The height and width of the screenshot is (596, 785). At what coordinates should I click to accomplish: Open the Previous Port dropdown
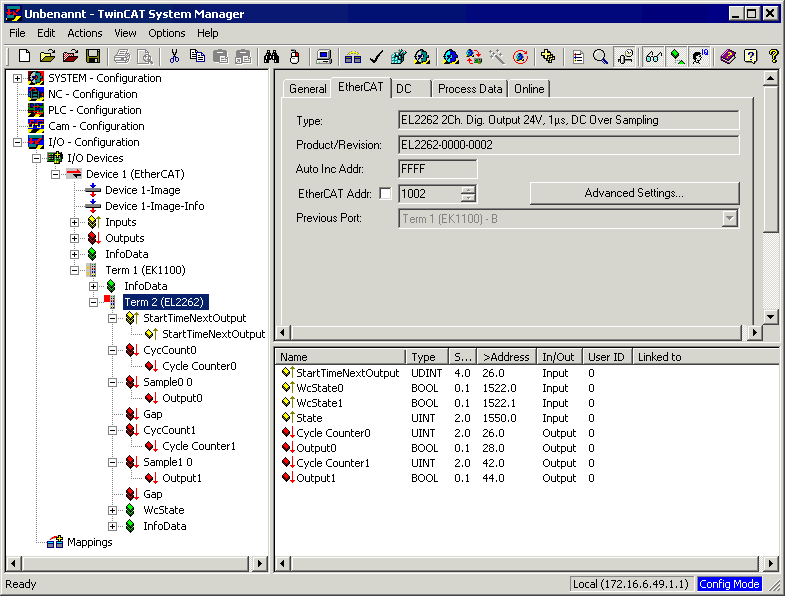(x=729, y=218)
